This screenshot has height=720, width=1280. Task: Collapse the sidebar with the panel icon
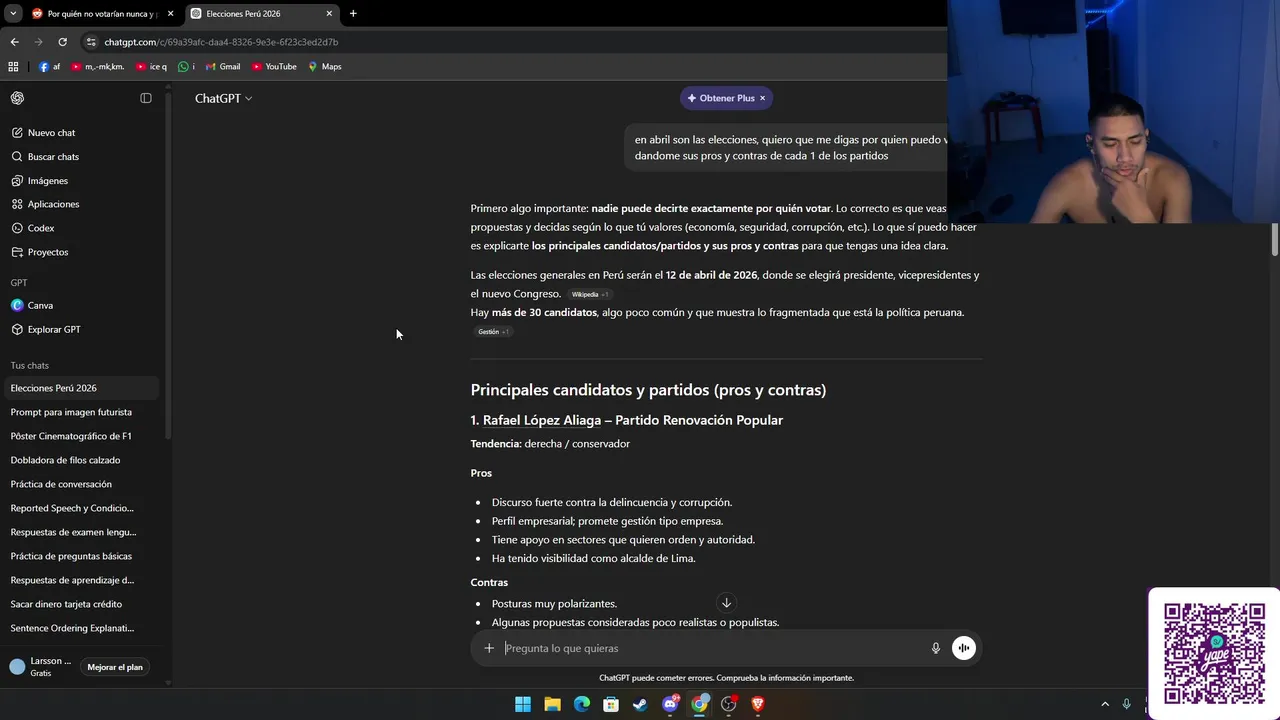point(146,98)
